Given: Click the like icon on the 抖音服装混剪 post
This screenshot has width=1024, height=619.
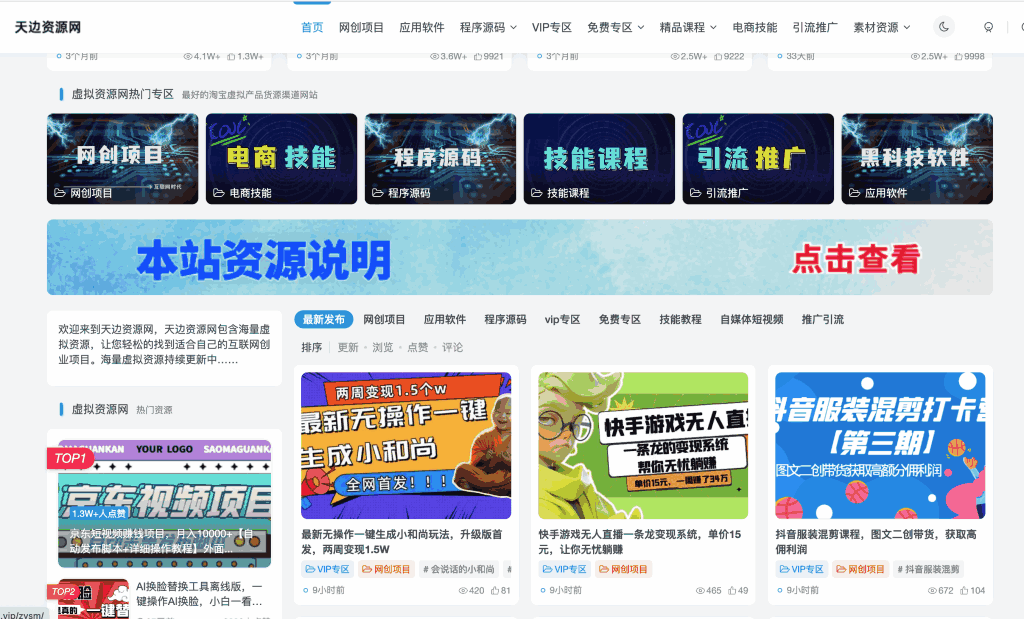Looking at the screenshot, I should click(x=964, y=591).
